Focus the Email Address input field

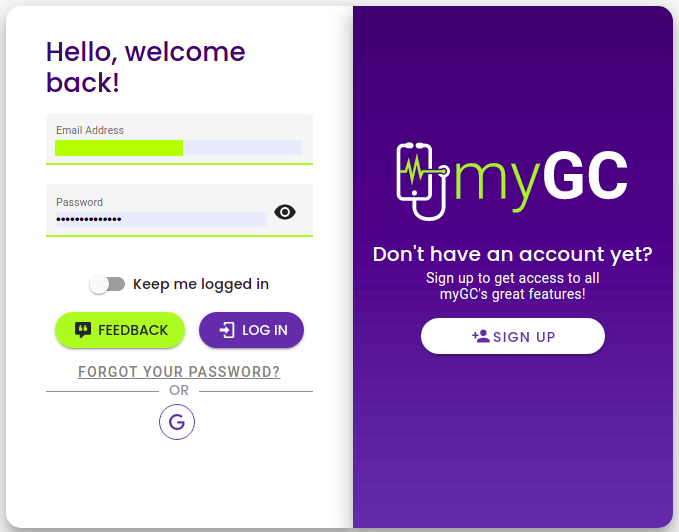tap(178, 148)
